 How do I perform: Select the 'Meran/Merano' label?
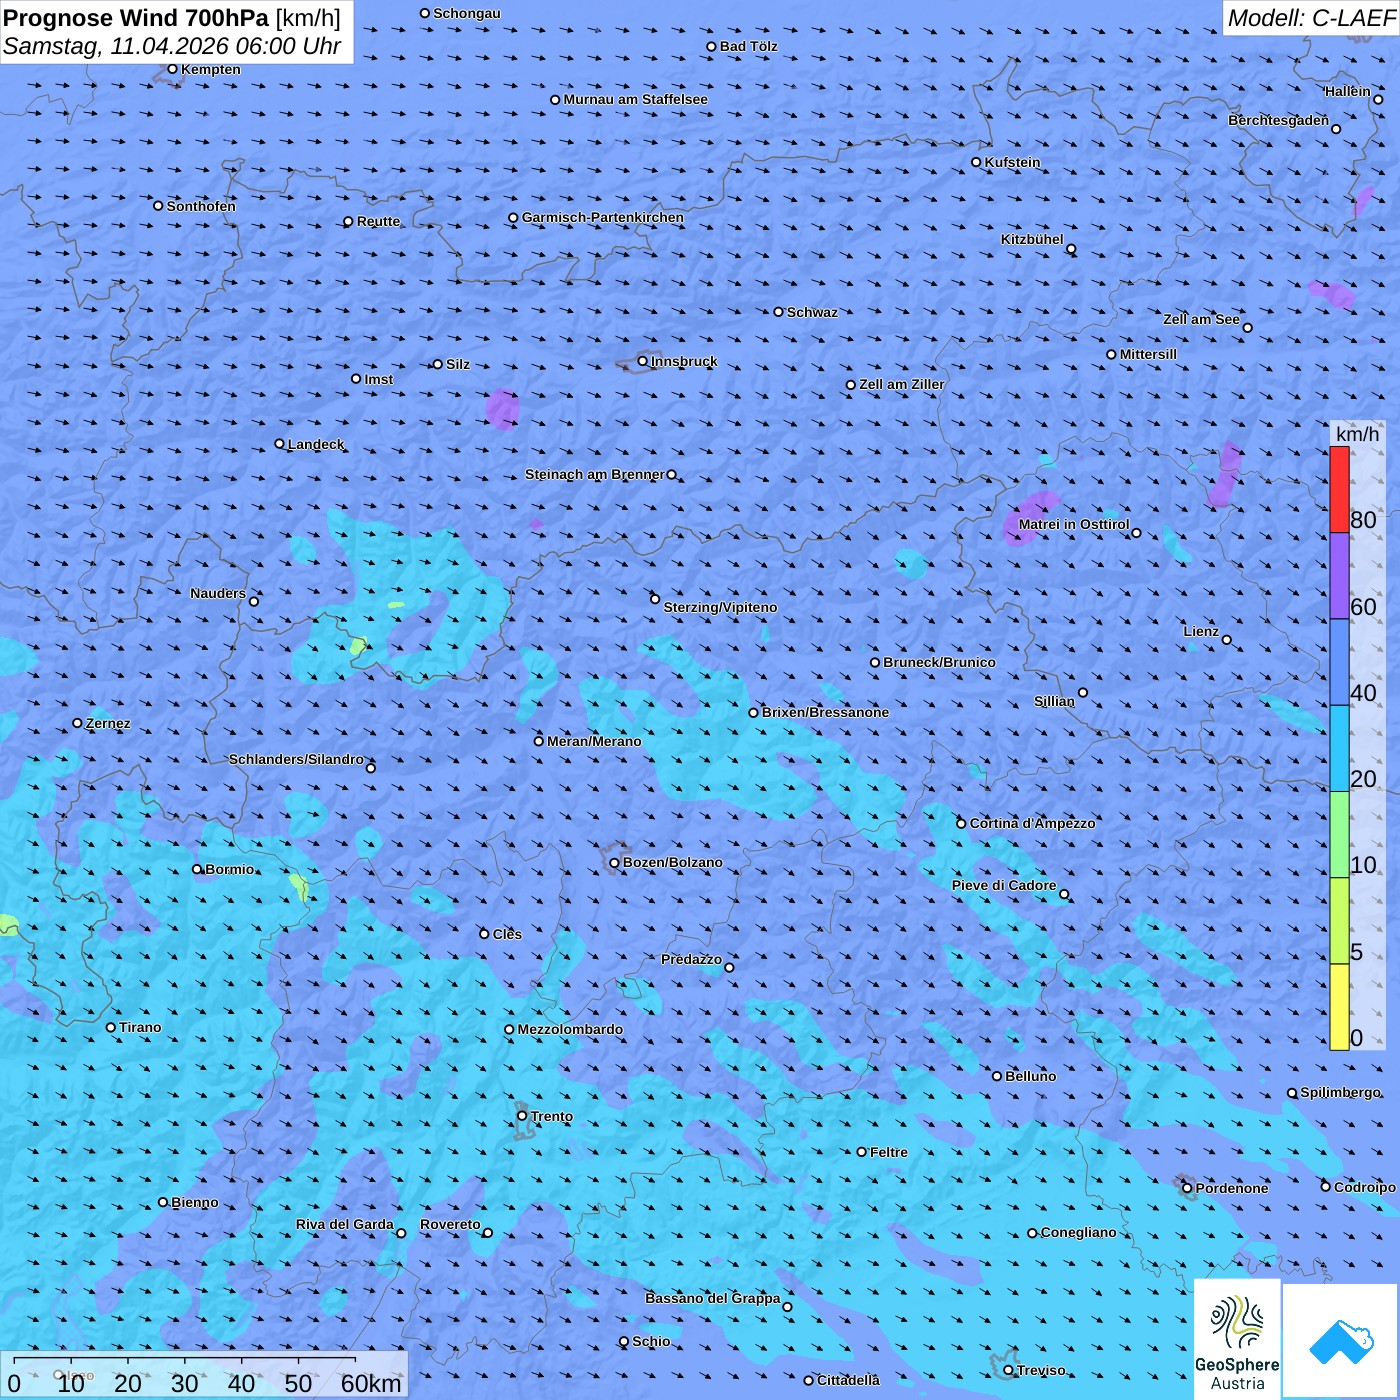[x=594, y=741]
